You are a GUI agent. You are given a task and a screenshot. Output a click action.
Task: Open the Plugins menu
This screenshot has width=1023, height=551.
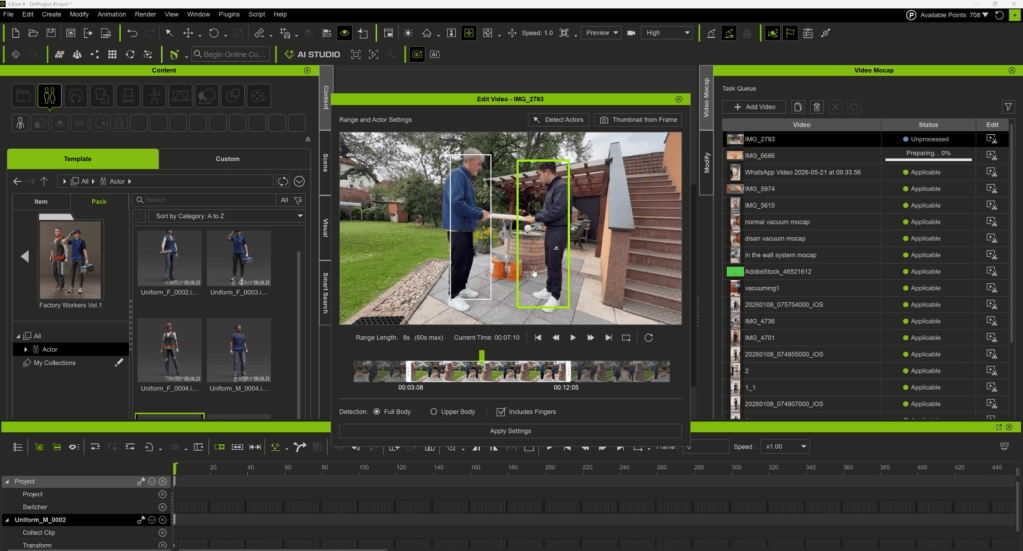click(229, 14)
